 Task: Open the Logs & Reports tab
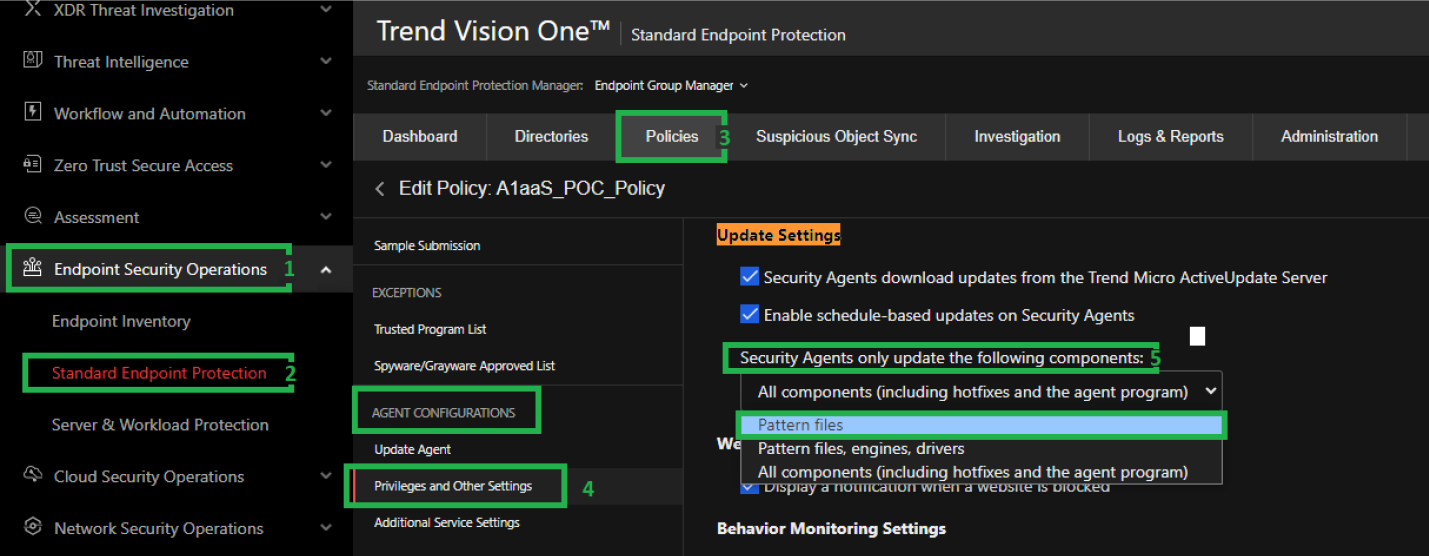tap(1170, 137)
